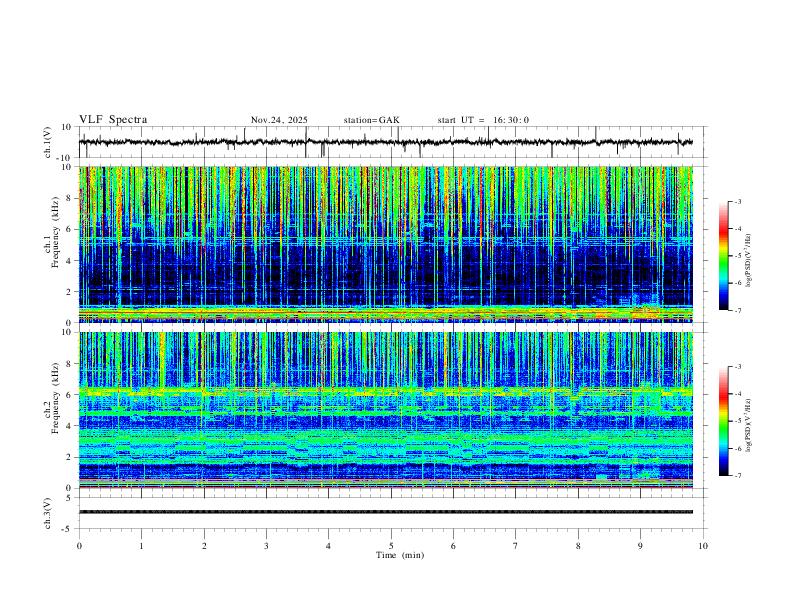Click the "ch.3(V)" axis label

pos(48,513)
